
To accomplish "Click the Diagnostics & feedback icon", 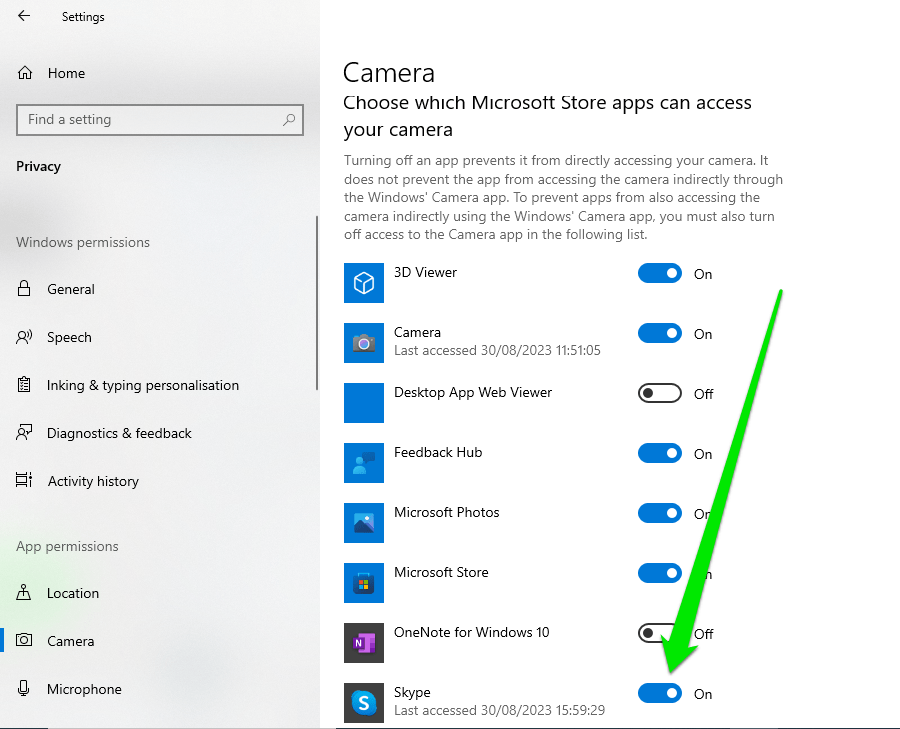I will pyautogui.click(x=24, y=433).
